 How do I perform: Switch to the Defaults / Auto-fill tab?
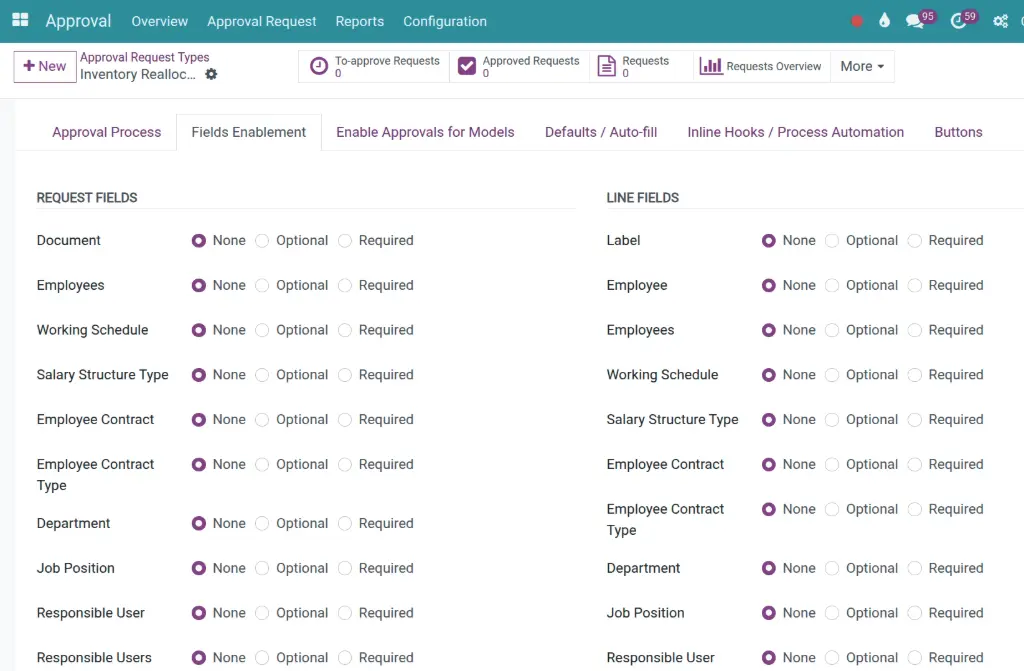[601, 132]
